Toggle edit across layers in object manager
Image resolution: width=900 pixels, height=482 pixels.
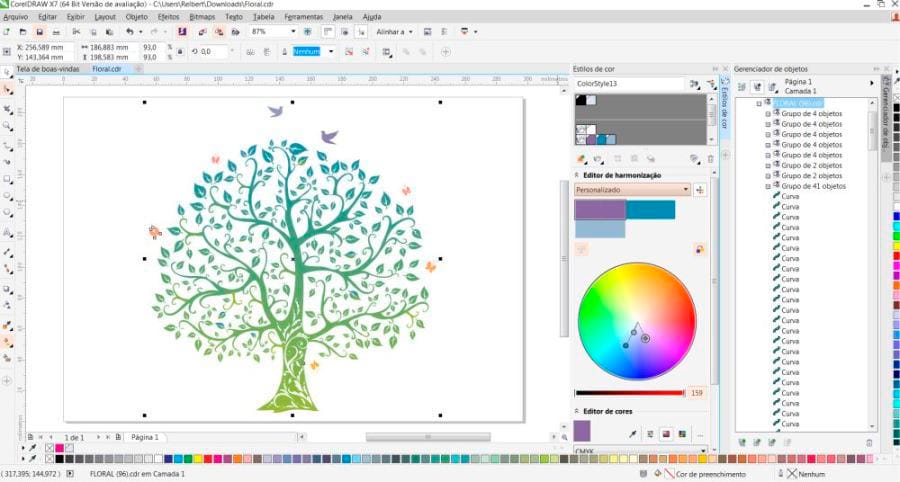[757, 87]
